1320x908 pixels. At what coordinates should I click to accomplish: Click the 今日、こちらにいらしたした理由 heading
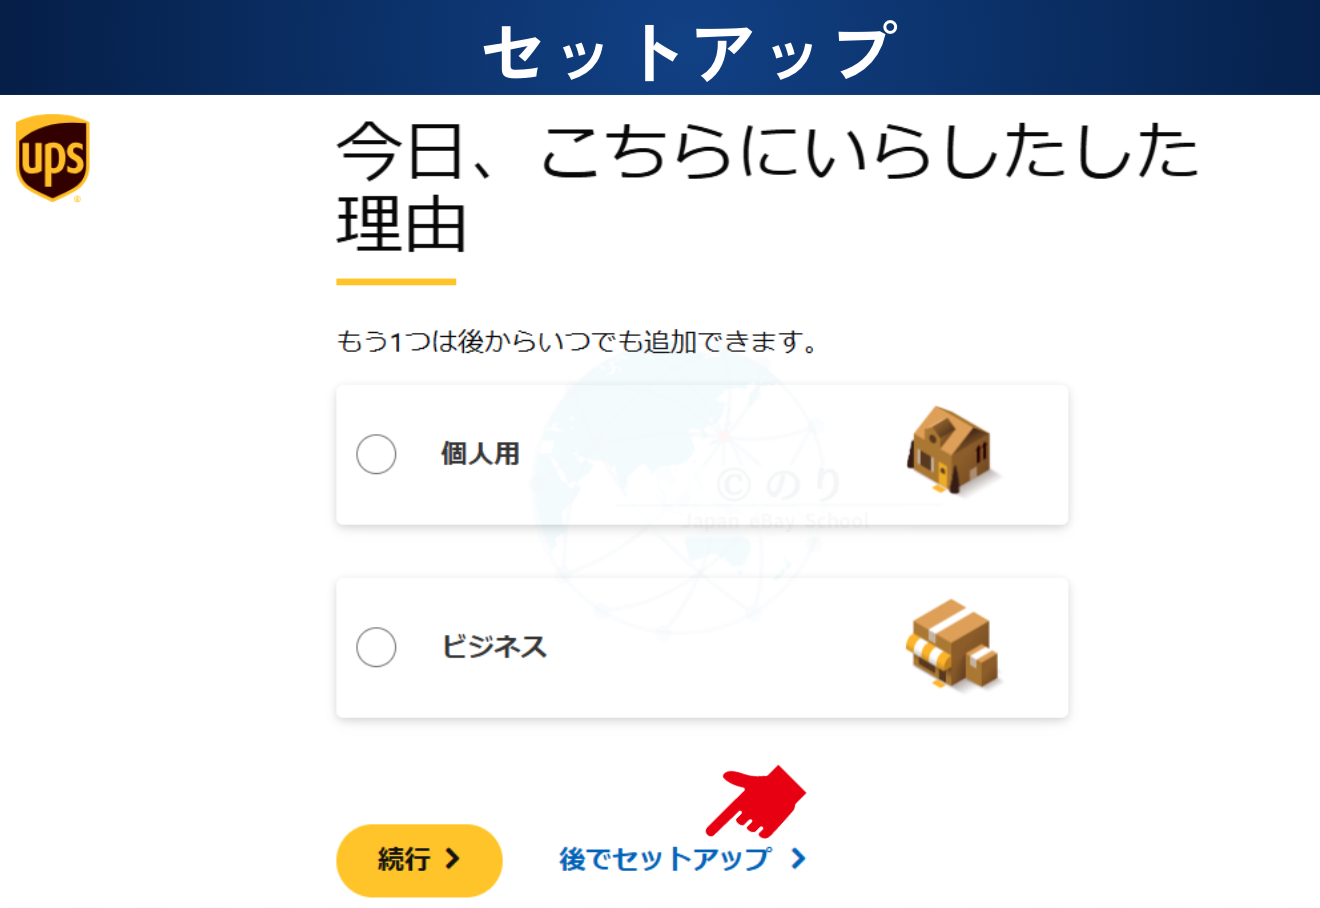click(767, 186)
